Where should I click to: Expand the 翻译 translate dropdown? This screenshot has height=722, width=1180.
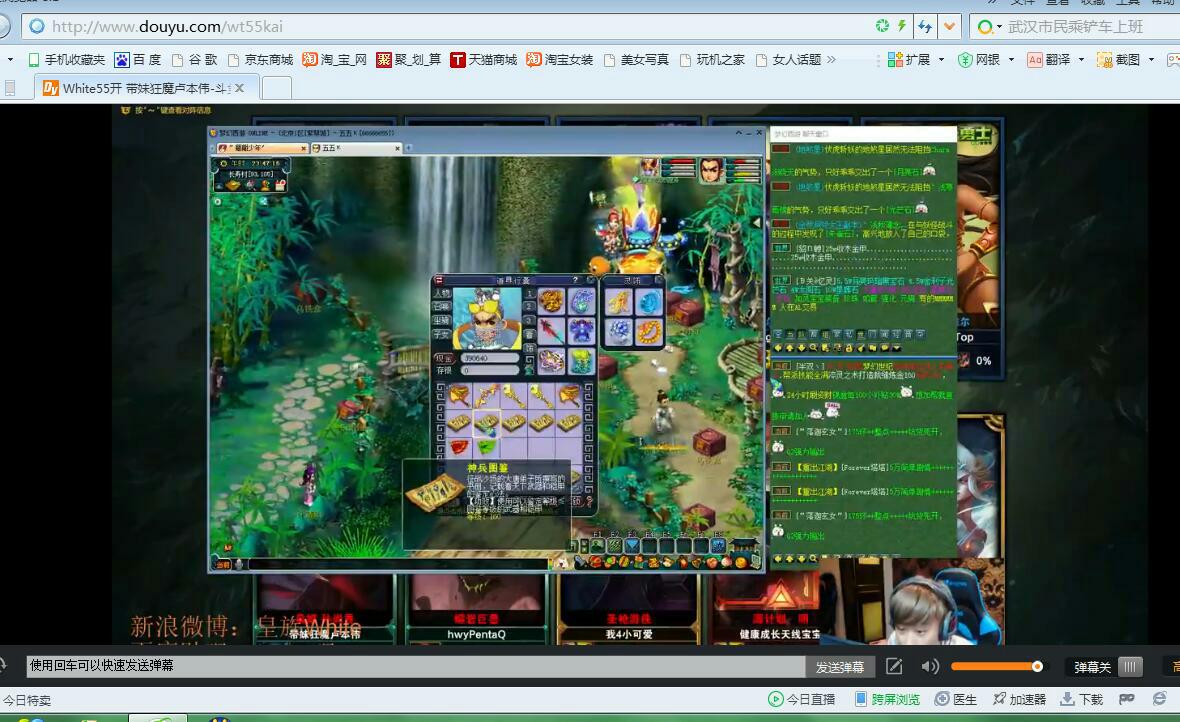[1081, 60]
